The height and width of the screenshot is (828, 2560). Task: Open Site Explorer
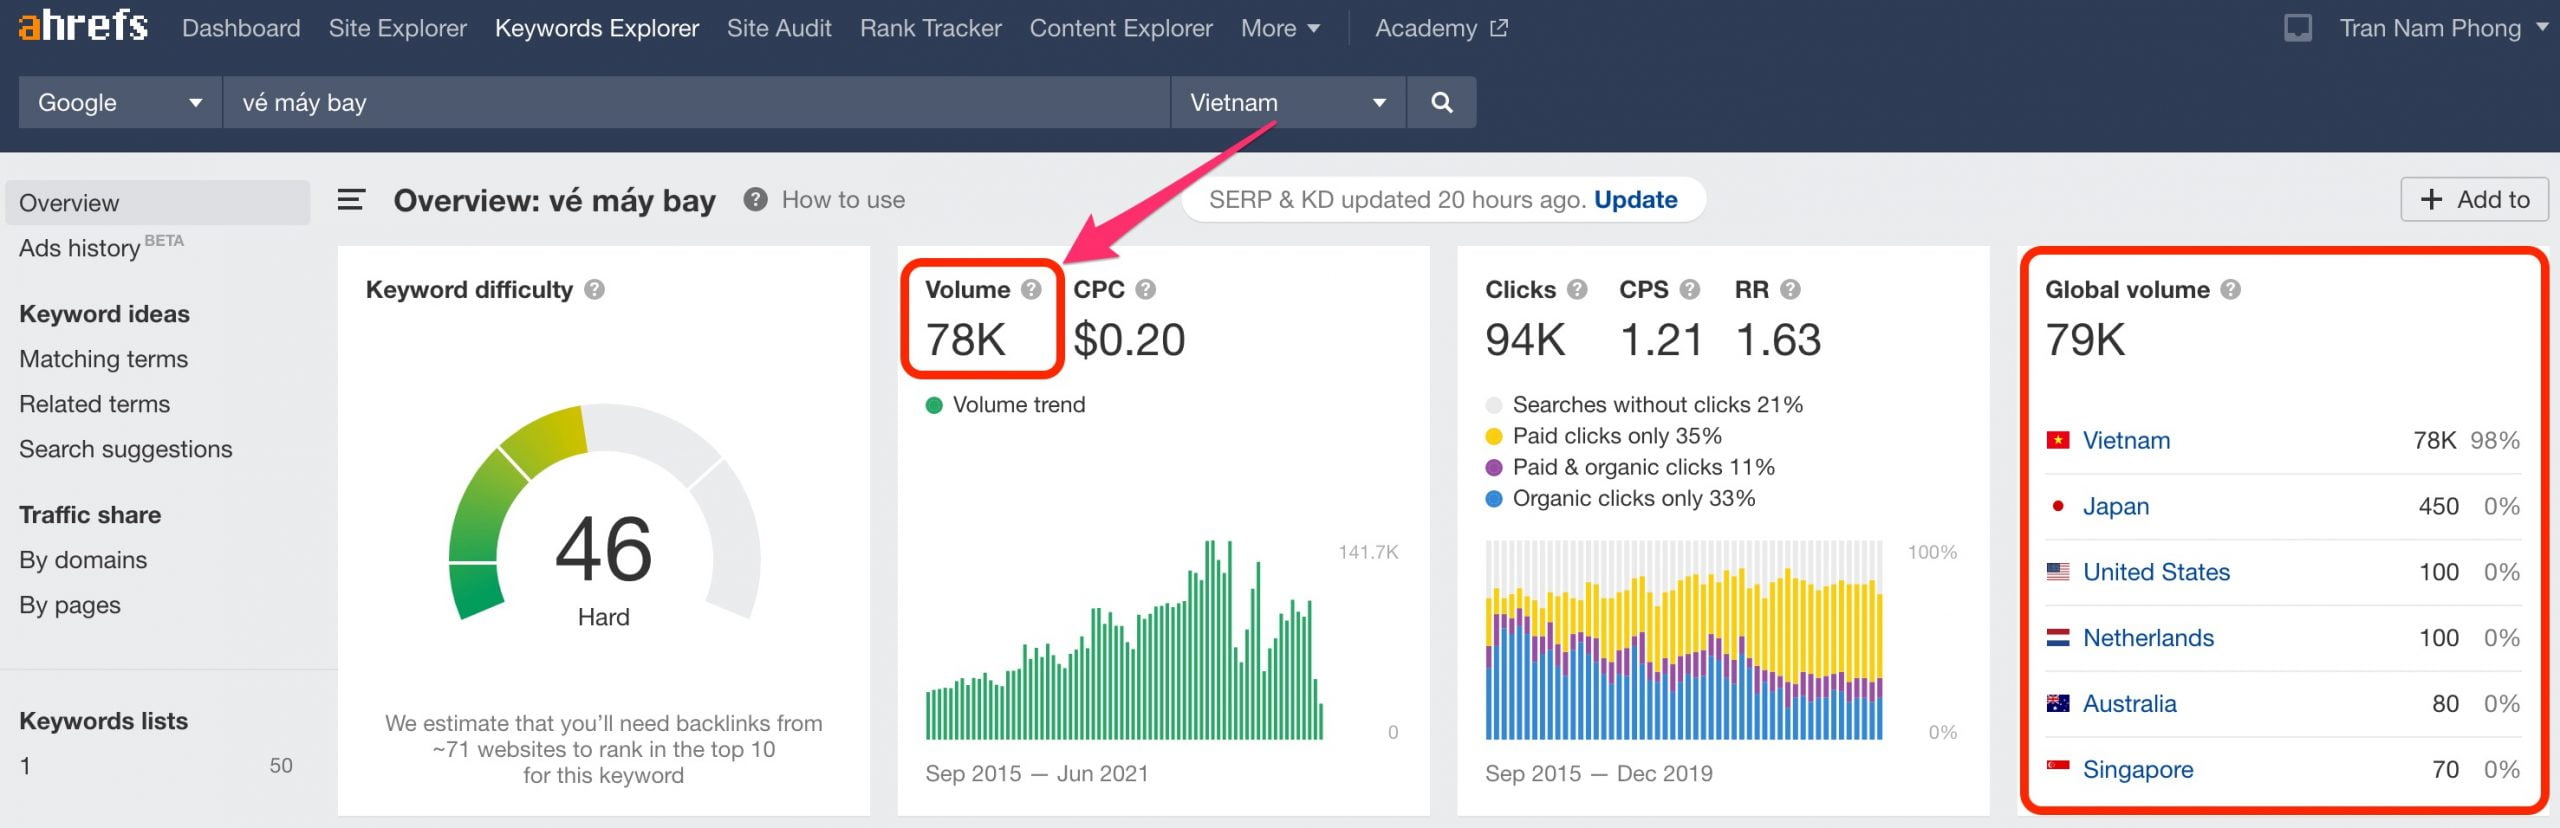tap(398, 28)
